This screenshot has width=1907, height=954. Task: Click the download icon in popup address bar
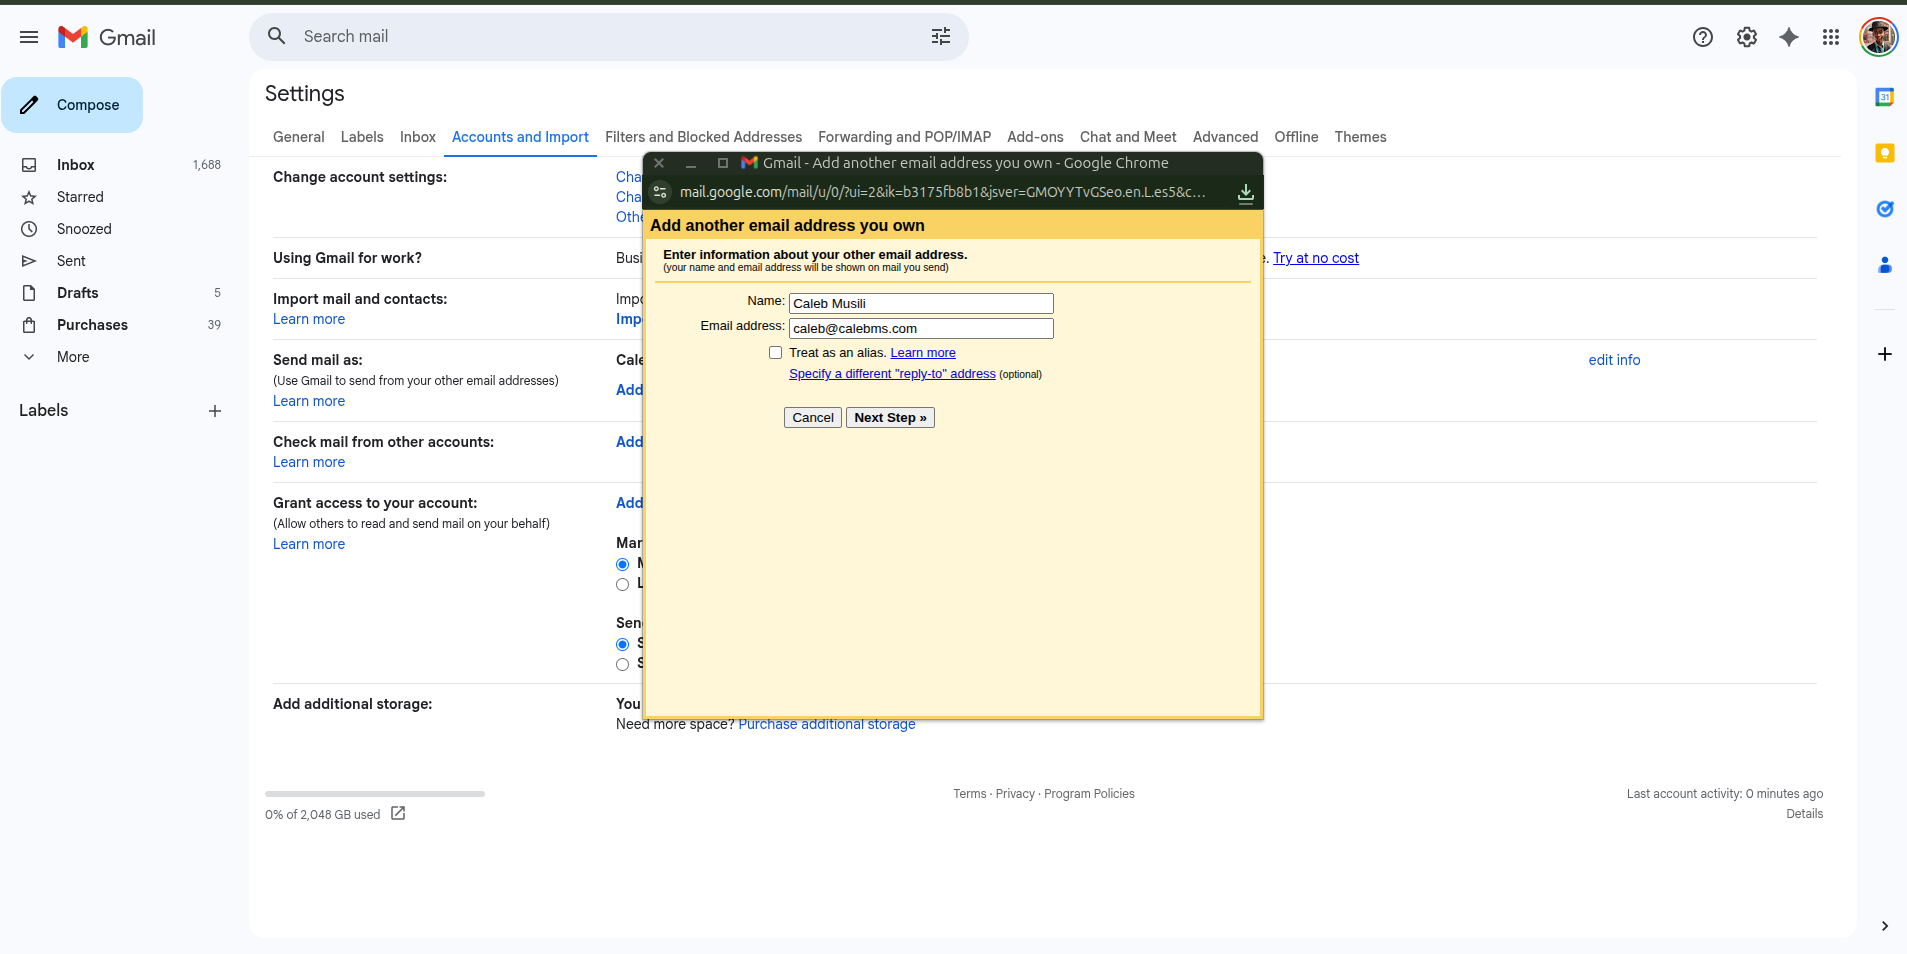click(x=1246, y=193)
